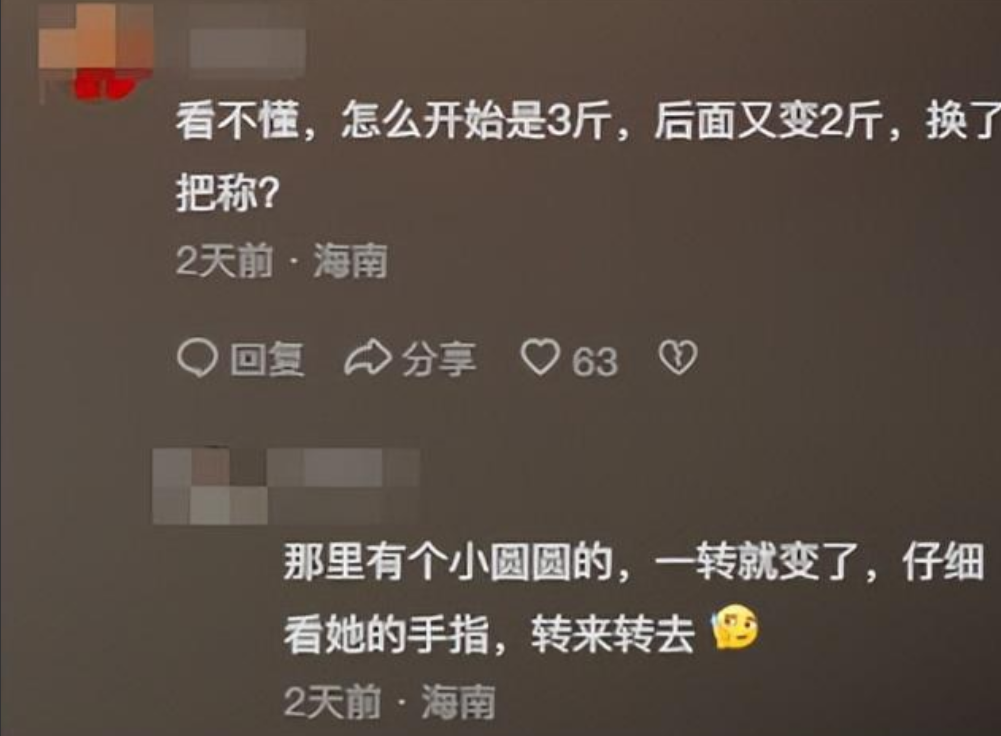Tap the 分享 share label
This screenshot has width=1001, height=736.
pos(439,359)
